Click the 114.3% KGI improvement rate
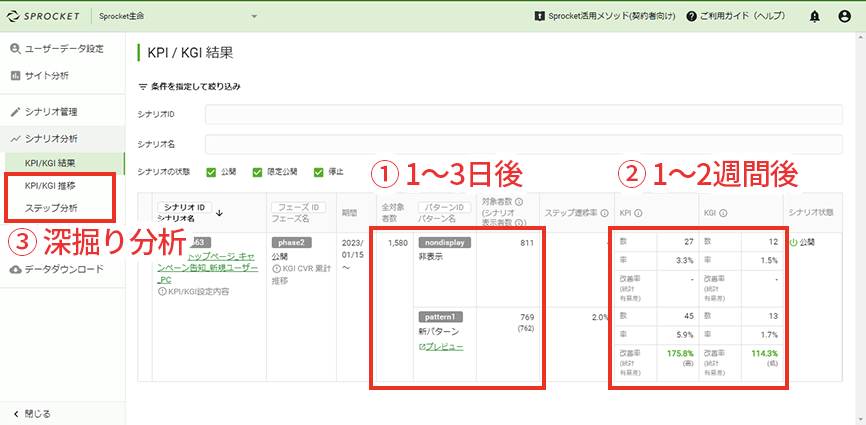The image size is (866, 425). 765,353
